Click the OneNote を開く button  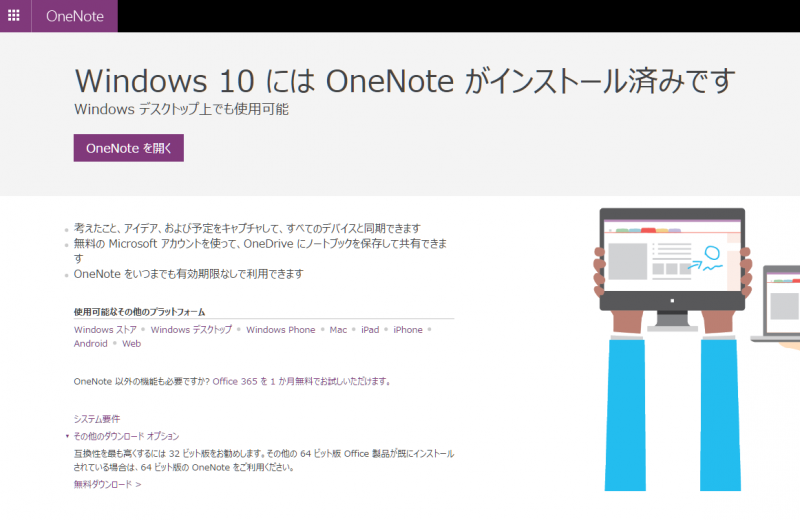point(129,148)
